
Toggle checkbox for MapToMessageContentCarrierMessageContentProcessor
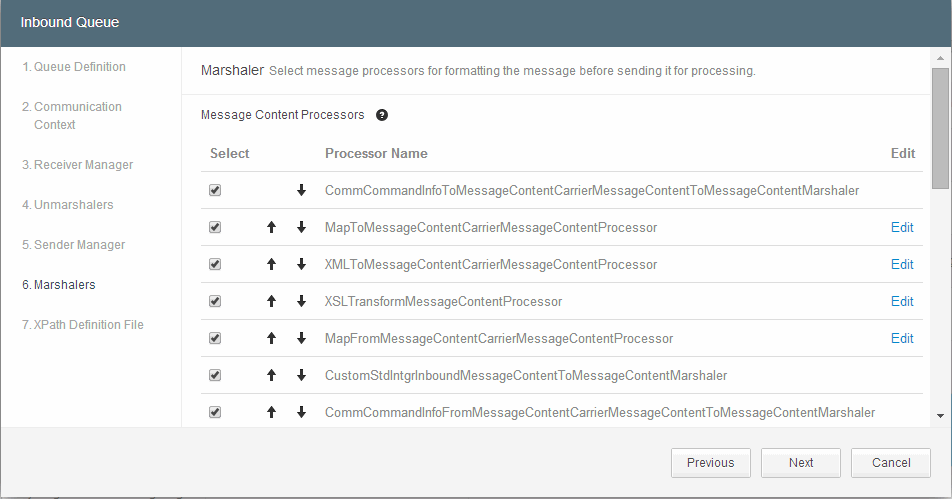pyautogui.click(x=215, y=227)
